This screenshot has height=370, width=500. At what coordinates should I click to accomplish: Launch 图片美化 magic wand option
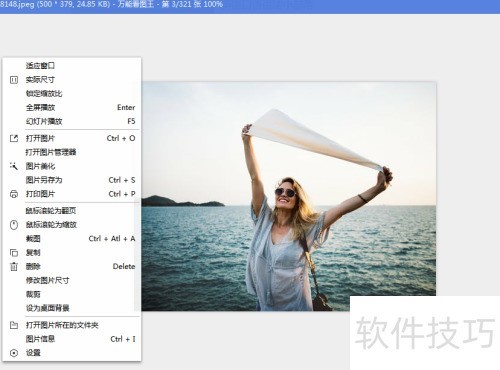pyautogui.click(x=71, y=166)
